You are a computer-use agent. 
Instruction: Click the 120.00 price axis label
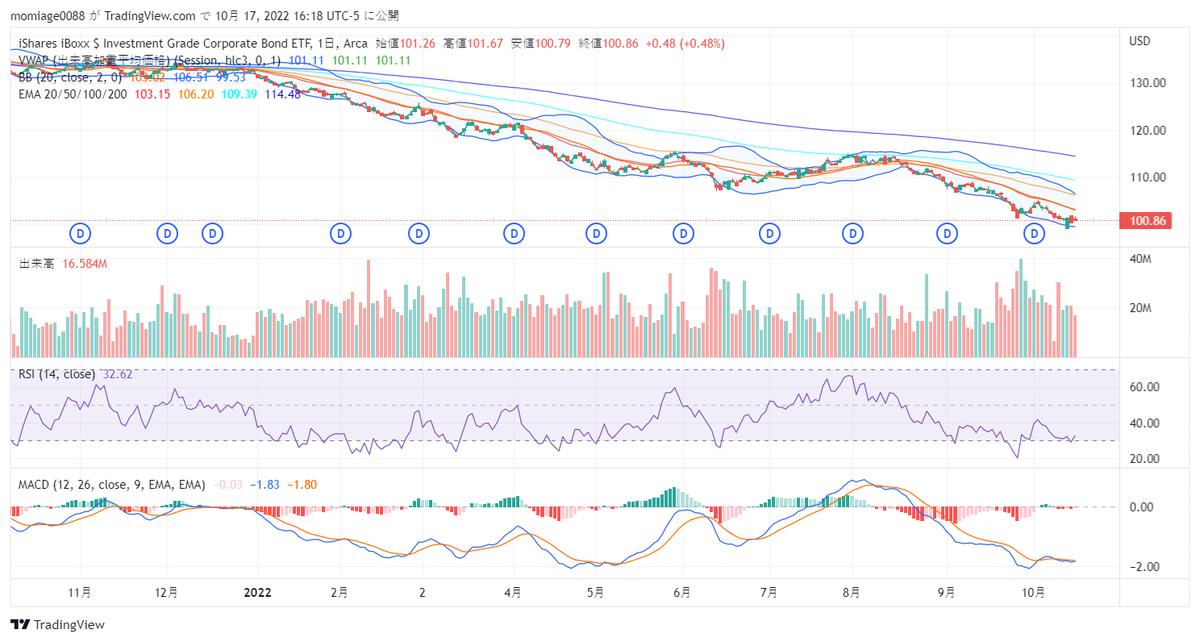click(x=1148, y=130)
